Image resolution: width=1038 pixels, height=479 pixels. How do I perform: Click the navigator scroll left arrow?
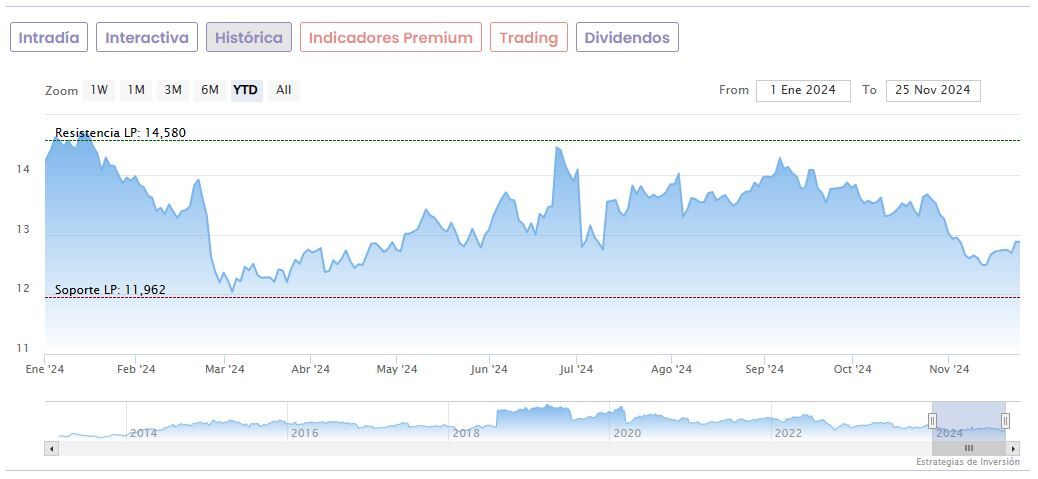[51, 449]
